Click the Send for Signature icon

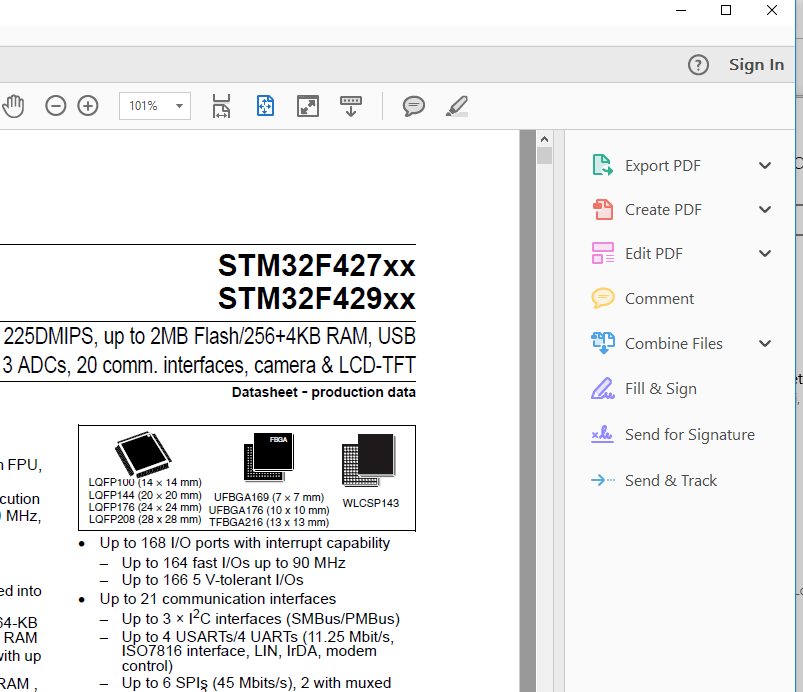[602, 434]
